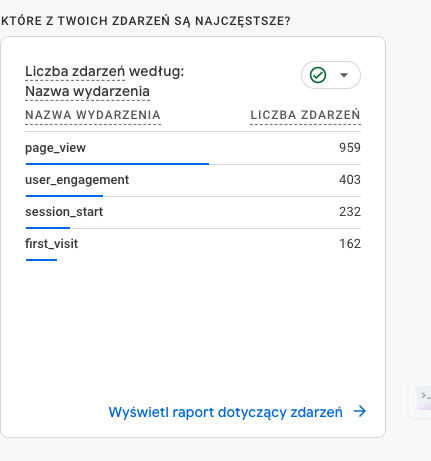
Task: Click the arrow icon after the report link
Action: 360,411
